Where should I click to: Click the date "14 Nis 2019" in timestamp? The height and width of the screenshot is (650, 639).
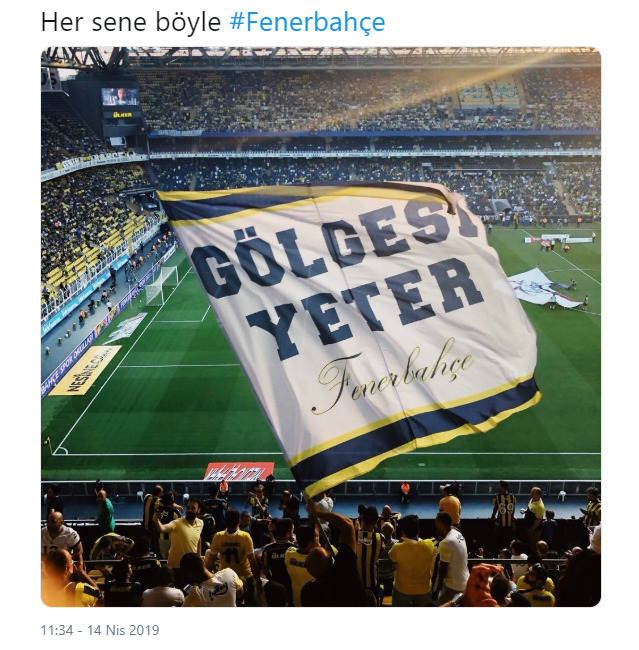click(x=123, y=630)
